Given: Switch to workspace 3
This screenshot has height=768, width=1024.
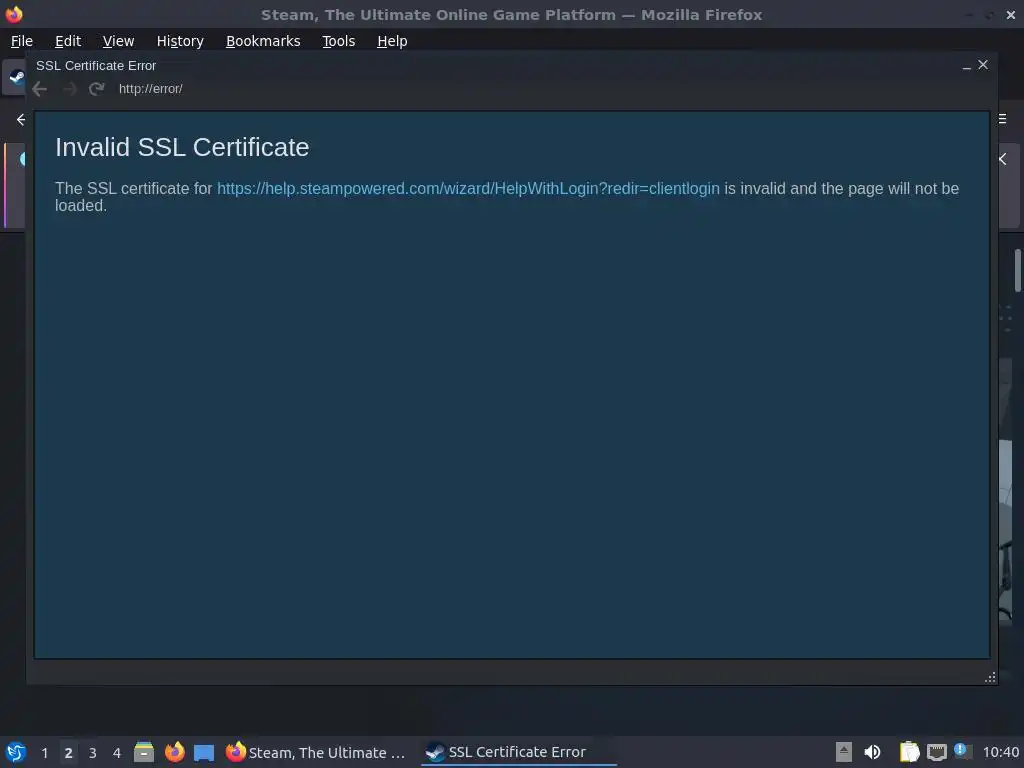Looking at the screenshot, I should click(93, 753).
